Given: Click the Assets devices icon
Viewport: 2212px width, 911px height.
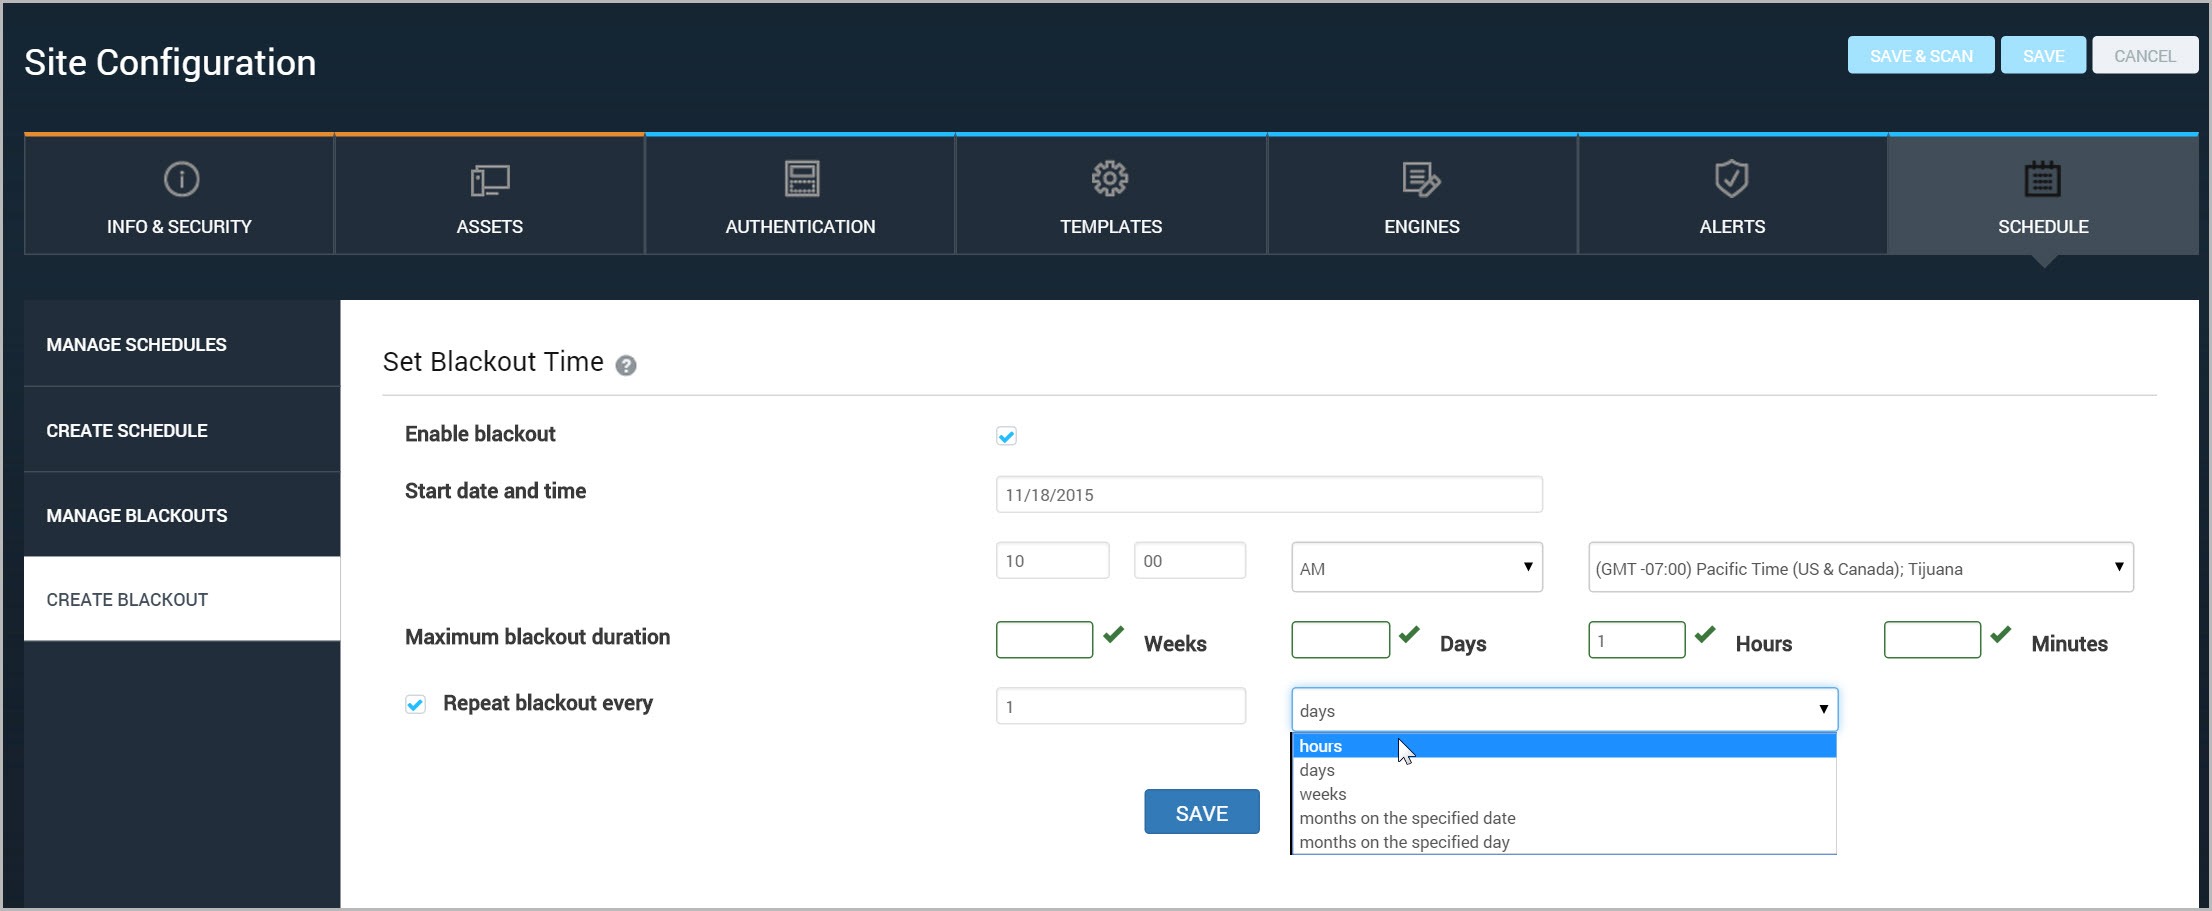Looking at the screenshot, I should click(x=490, y=180).
